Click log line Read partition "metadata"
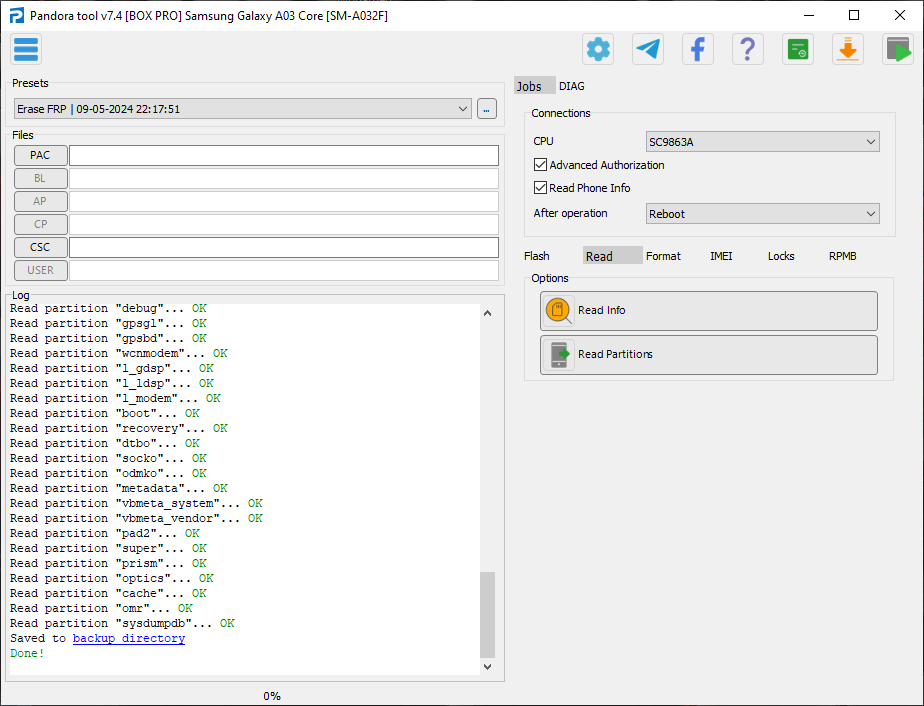924x706 pixels. (x=118, y=488)
